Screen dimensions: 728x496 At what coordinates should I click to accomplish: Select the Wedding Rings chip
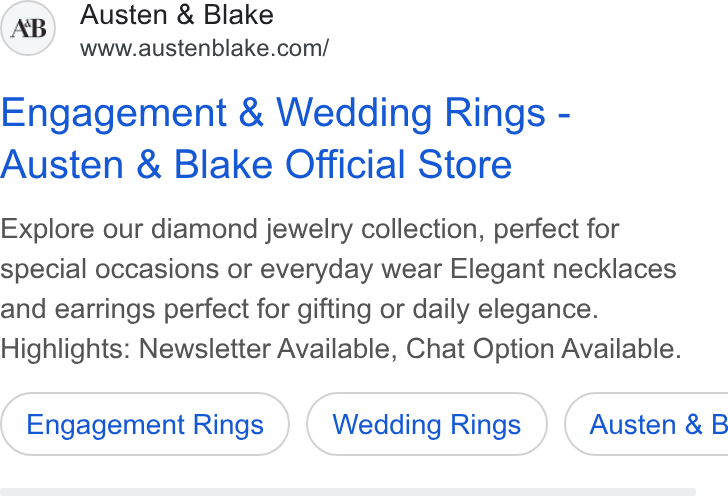coord(427,424)
